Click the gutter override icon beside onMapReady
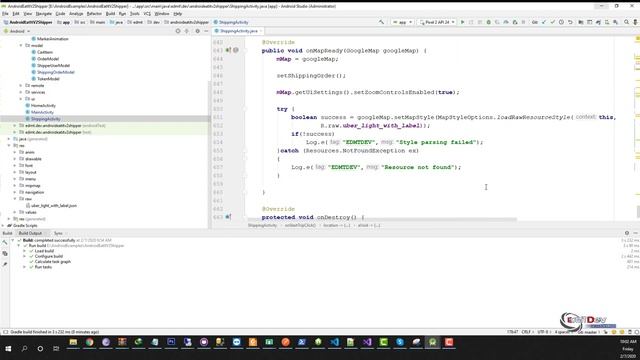The height and width of the screenshot is (360, 640). pos(228,50)
